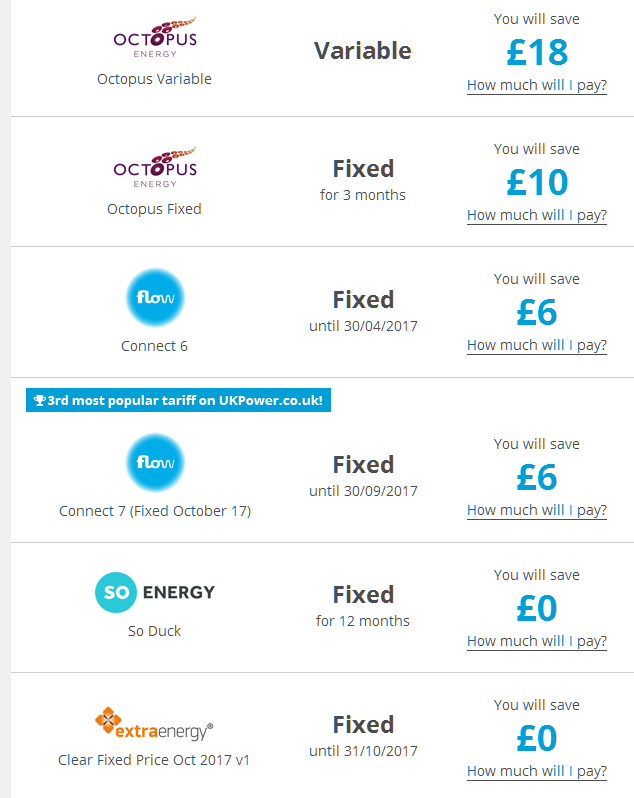The image size is (634, 798).
Task: Open 'How much will I pay?' for Extra Energy tariff
Action: tap(536, 771)
